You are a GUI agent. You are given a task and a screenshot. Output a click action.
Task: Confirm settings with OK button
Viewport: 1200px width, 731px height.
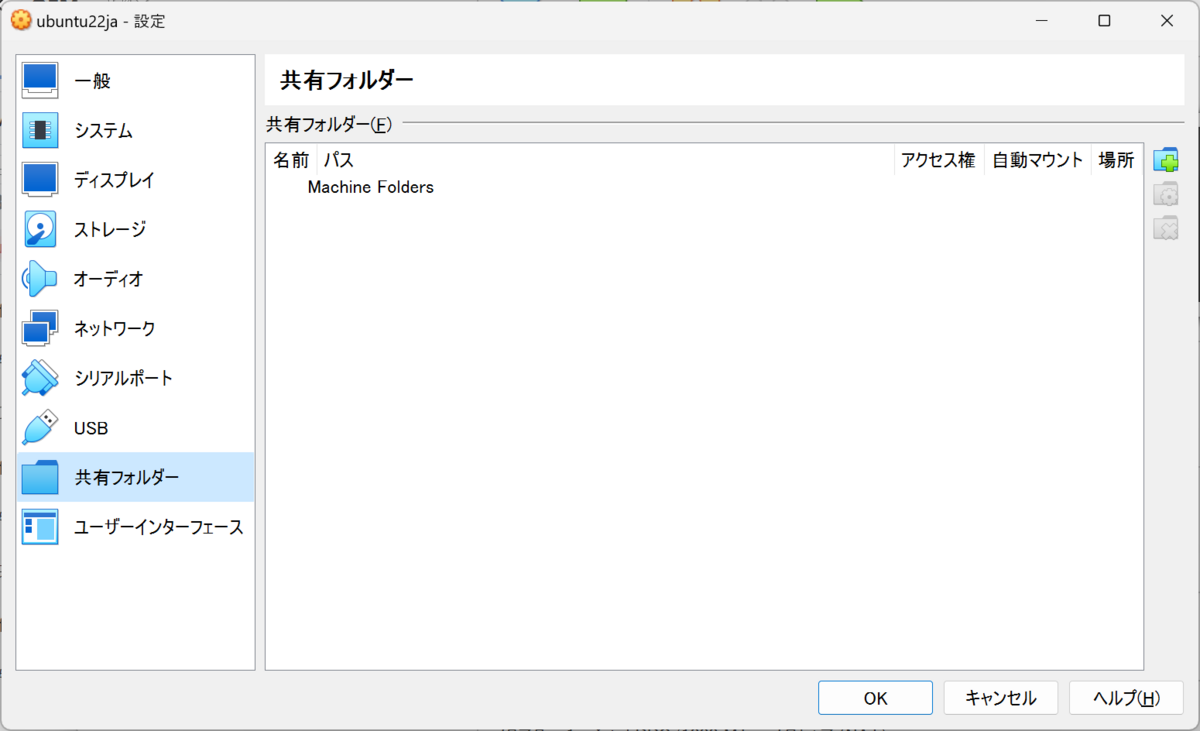tap(875, 698)
